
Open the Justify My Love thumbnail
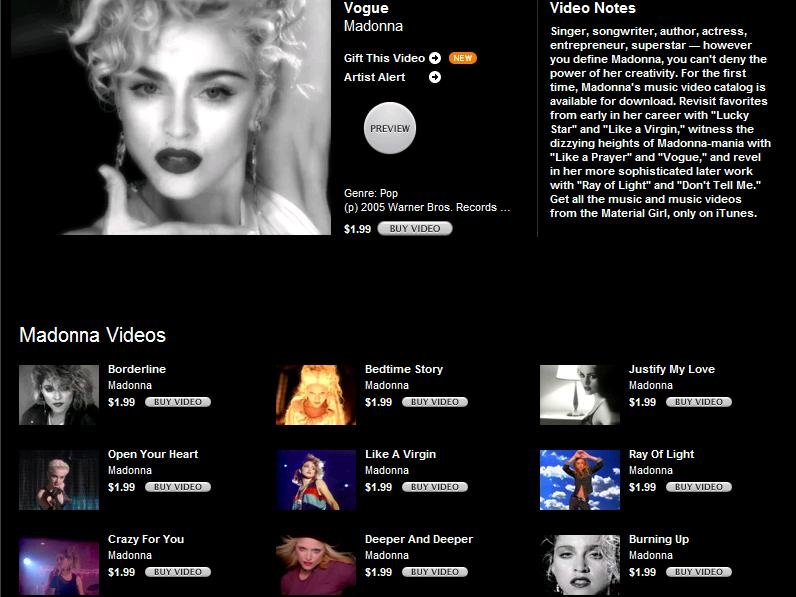580,395
